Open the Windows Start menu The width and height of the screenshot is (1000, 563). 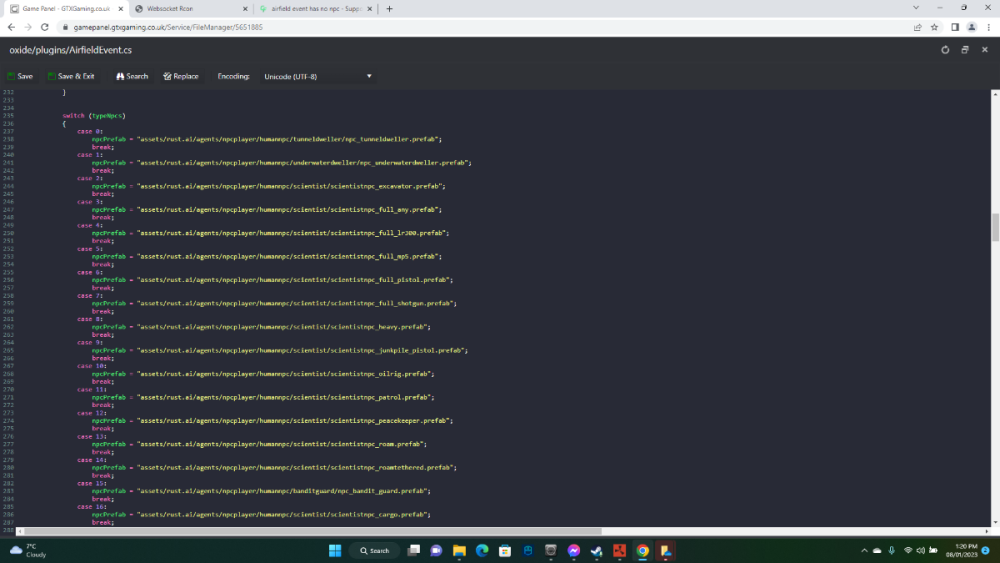(335, 550)
